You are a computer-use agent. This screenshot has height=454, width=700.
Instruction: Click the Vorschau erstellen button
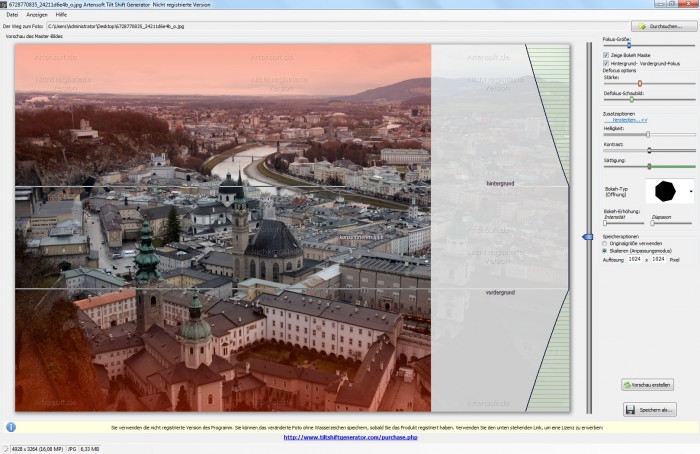(647, 385)
